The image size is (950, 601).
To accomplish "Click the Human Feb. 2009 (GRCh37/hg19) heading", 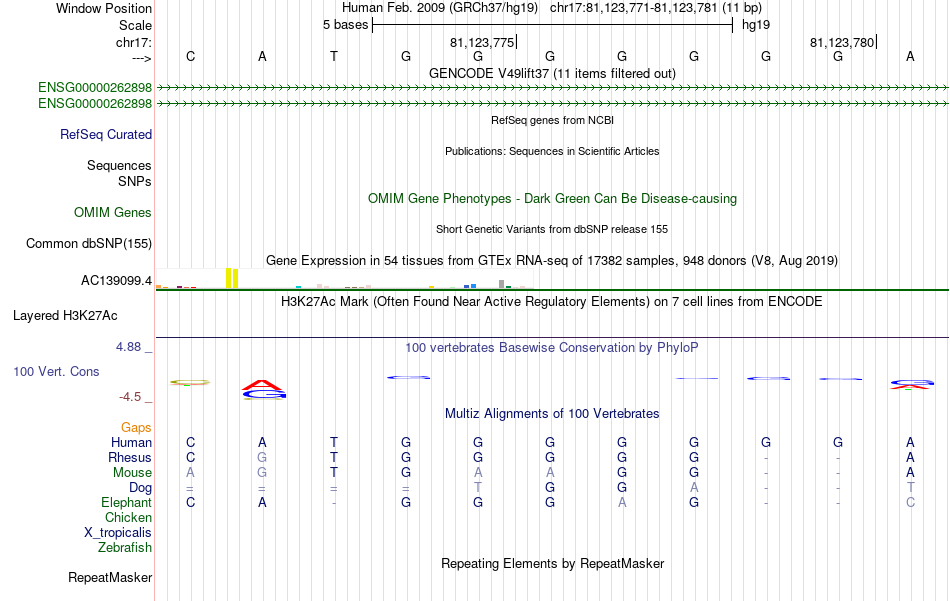I will point(440,8).
